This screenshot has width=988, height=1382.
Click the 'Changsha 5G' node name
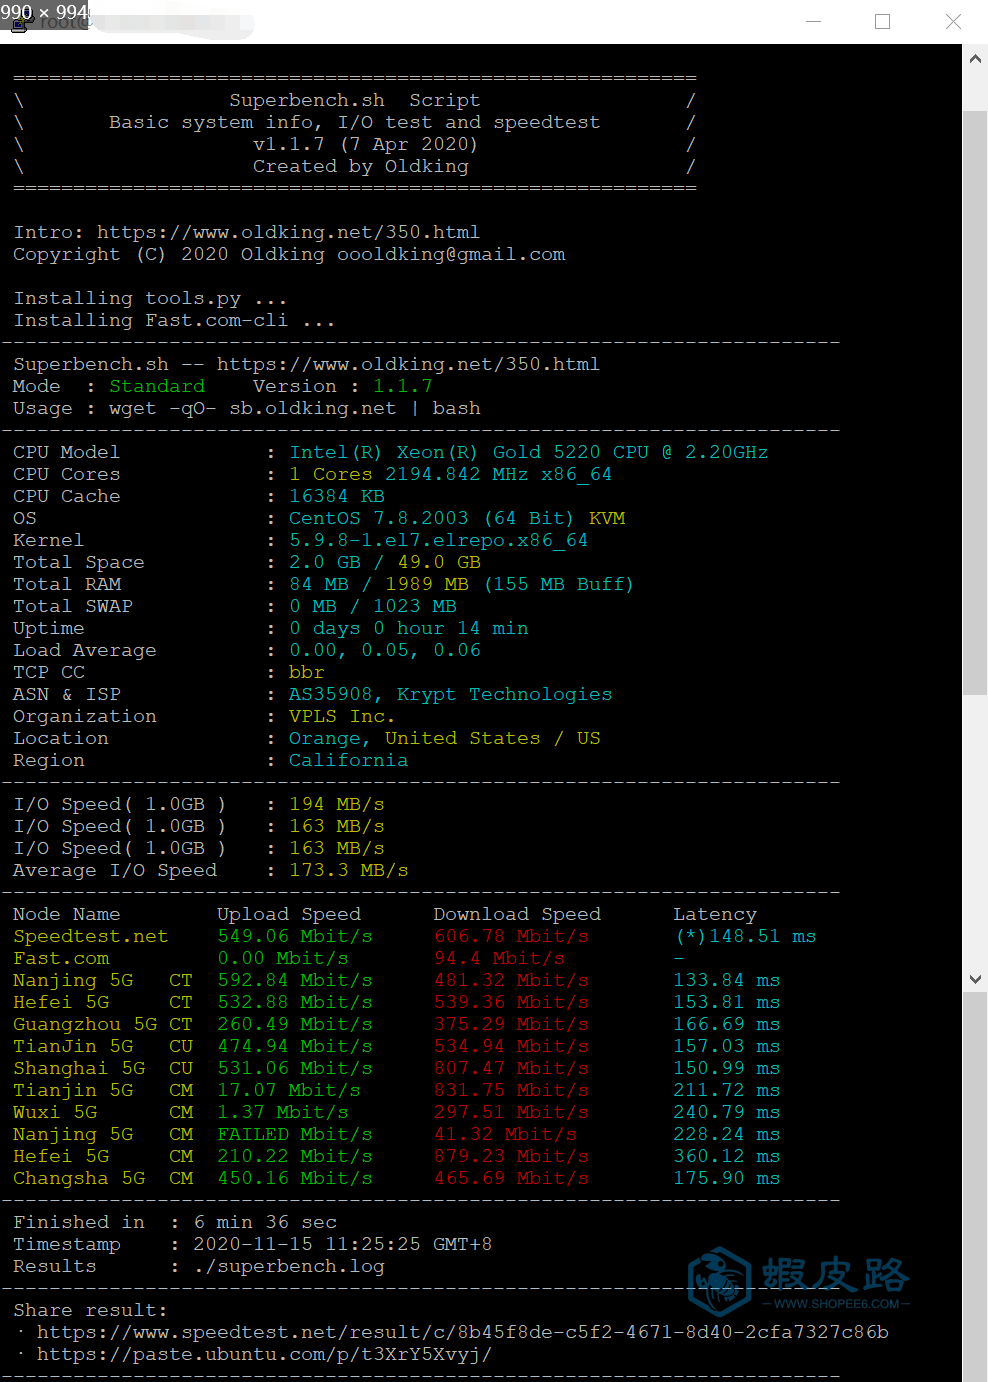point(79,1178)
